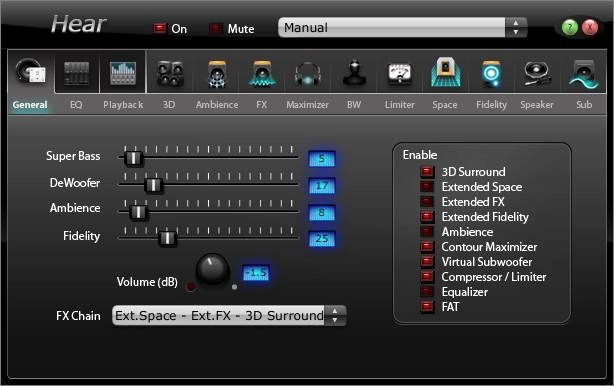Expand the FX Chain dropdown
Image resolution: width=614 pixels, height=386 pixels.
tap(229, 316)
